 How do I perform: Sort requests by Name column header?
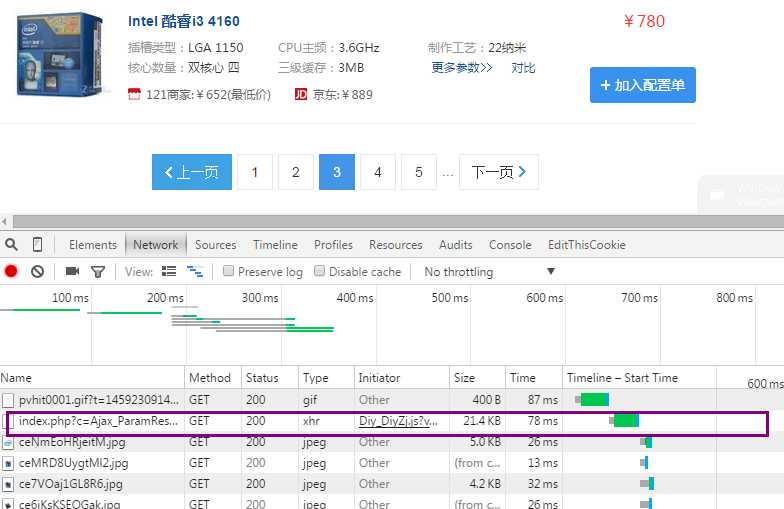pyautogui.click(x=92, y=378)
